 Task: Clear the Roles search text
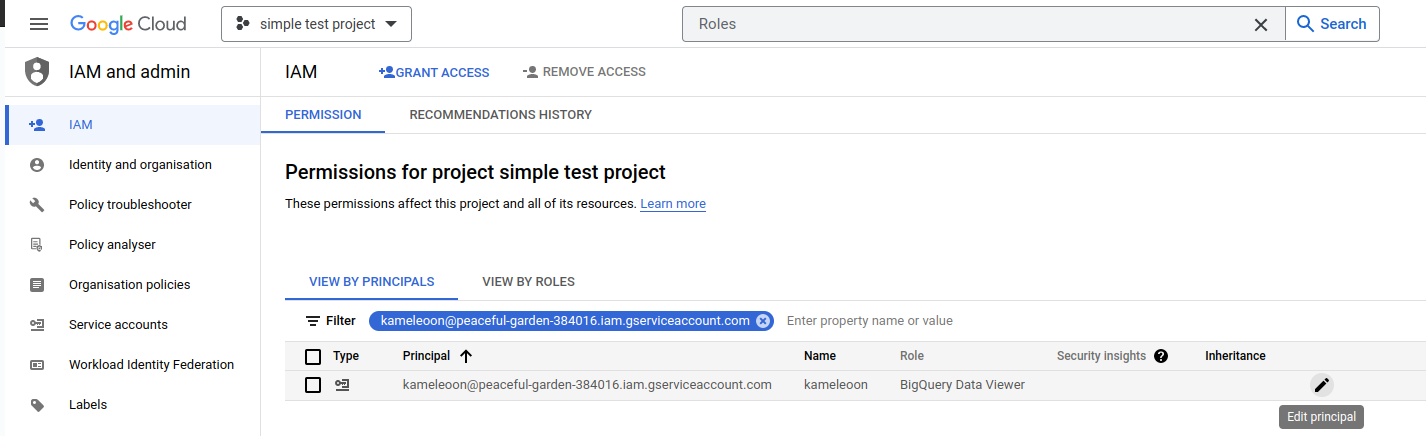(x=1261, y=25)
